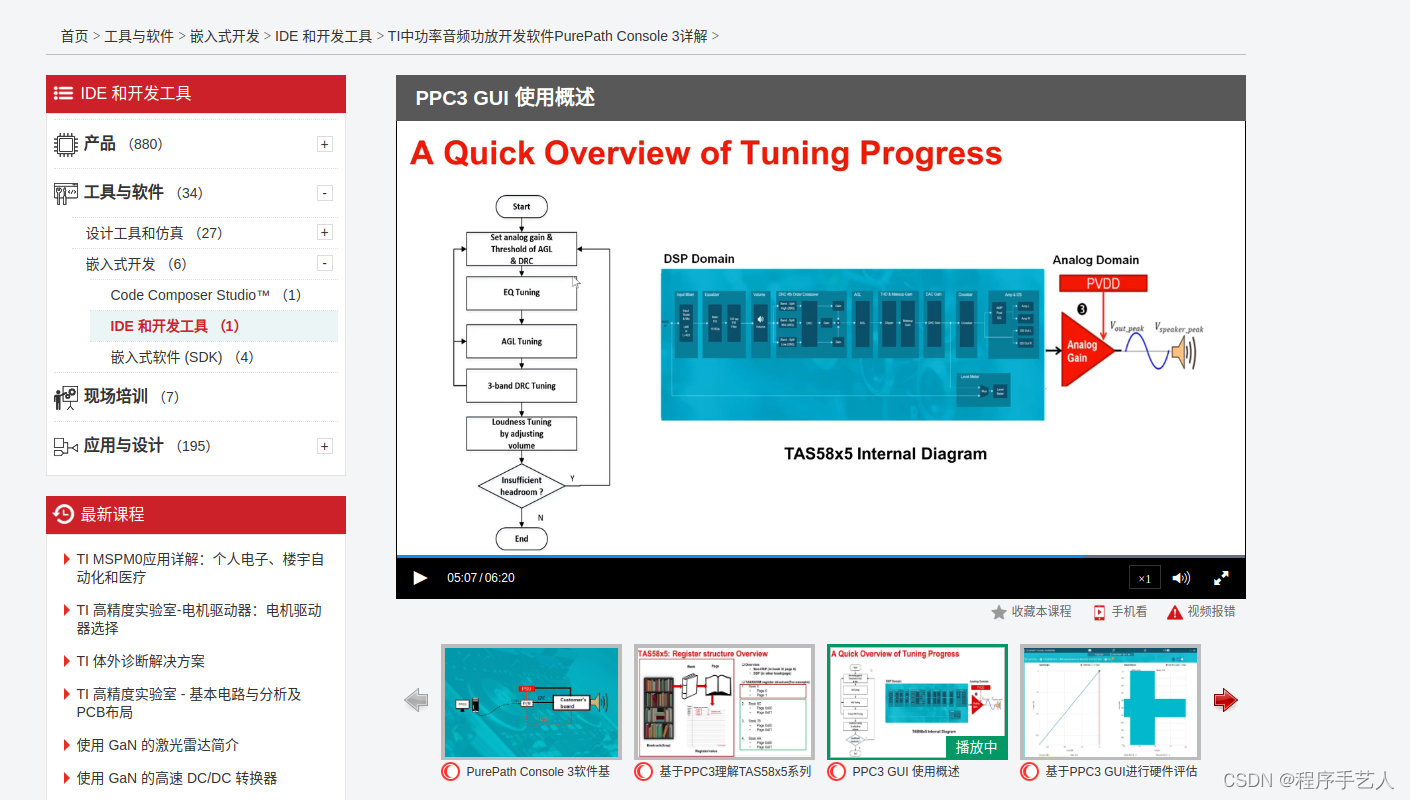The image size is (1410, 800).
Task: Click PurePath Console 3软件基 title link
Action: pos(538,772)
